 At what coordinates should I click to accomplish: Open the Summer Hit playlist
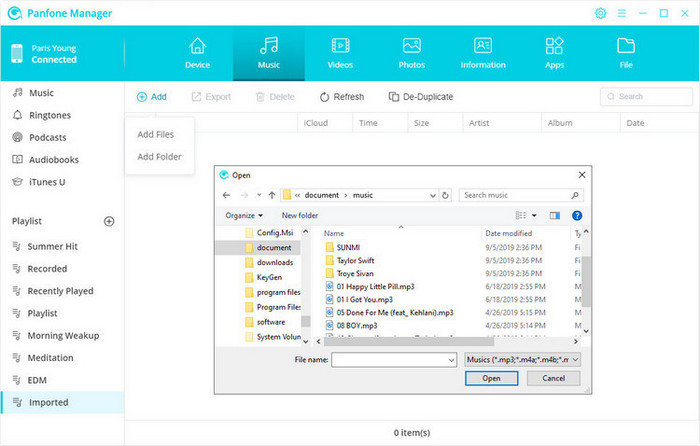click(x=52, y=246)
